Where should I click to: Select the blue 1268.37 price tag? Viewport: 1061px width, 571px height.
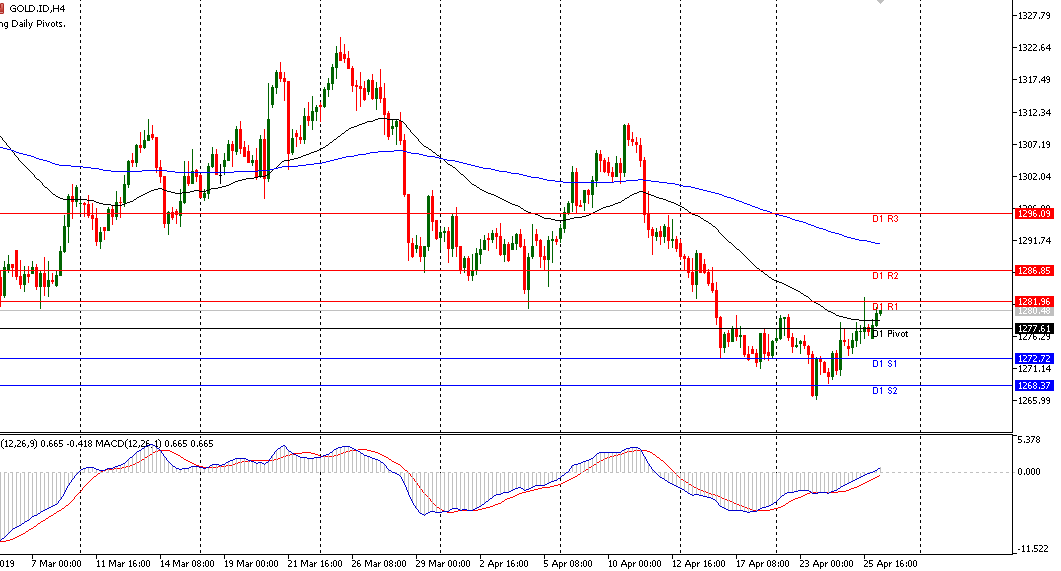tap(1033, 386)
